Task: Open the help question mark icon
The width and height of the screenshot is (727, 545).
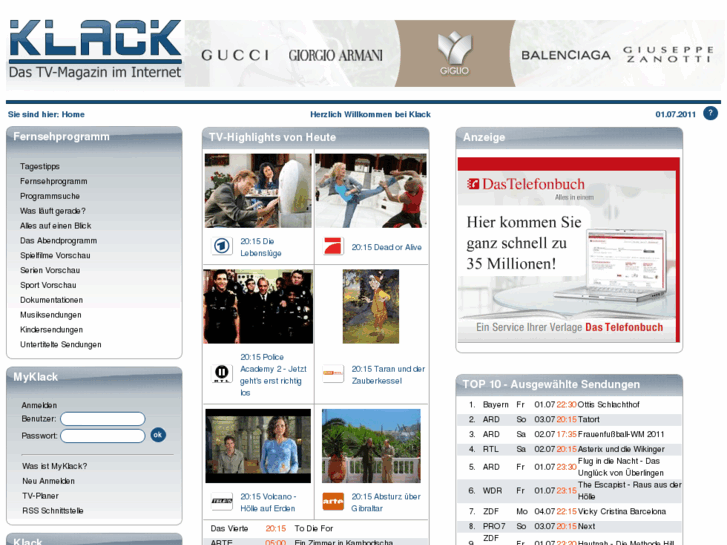Action: click(710, 114)
